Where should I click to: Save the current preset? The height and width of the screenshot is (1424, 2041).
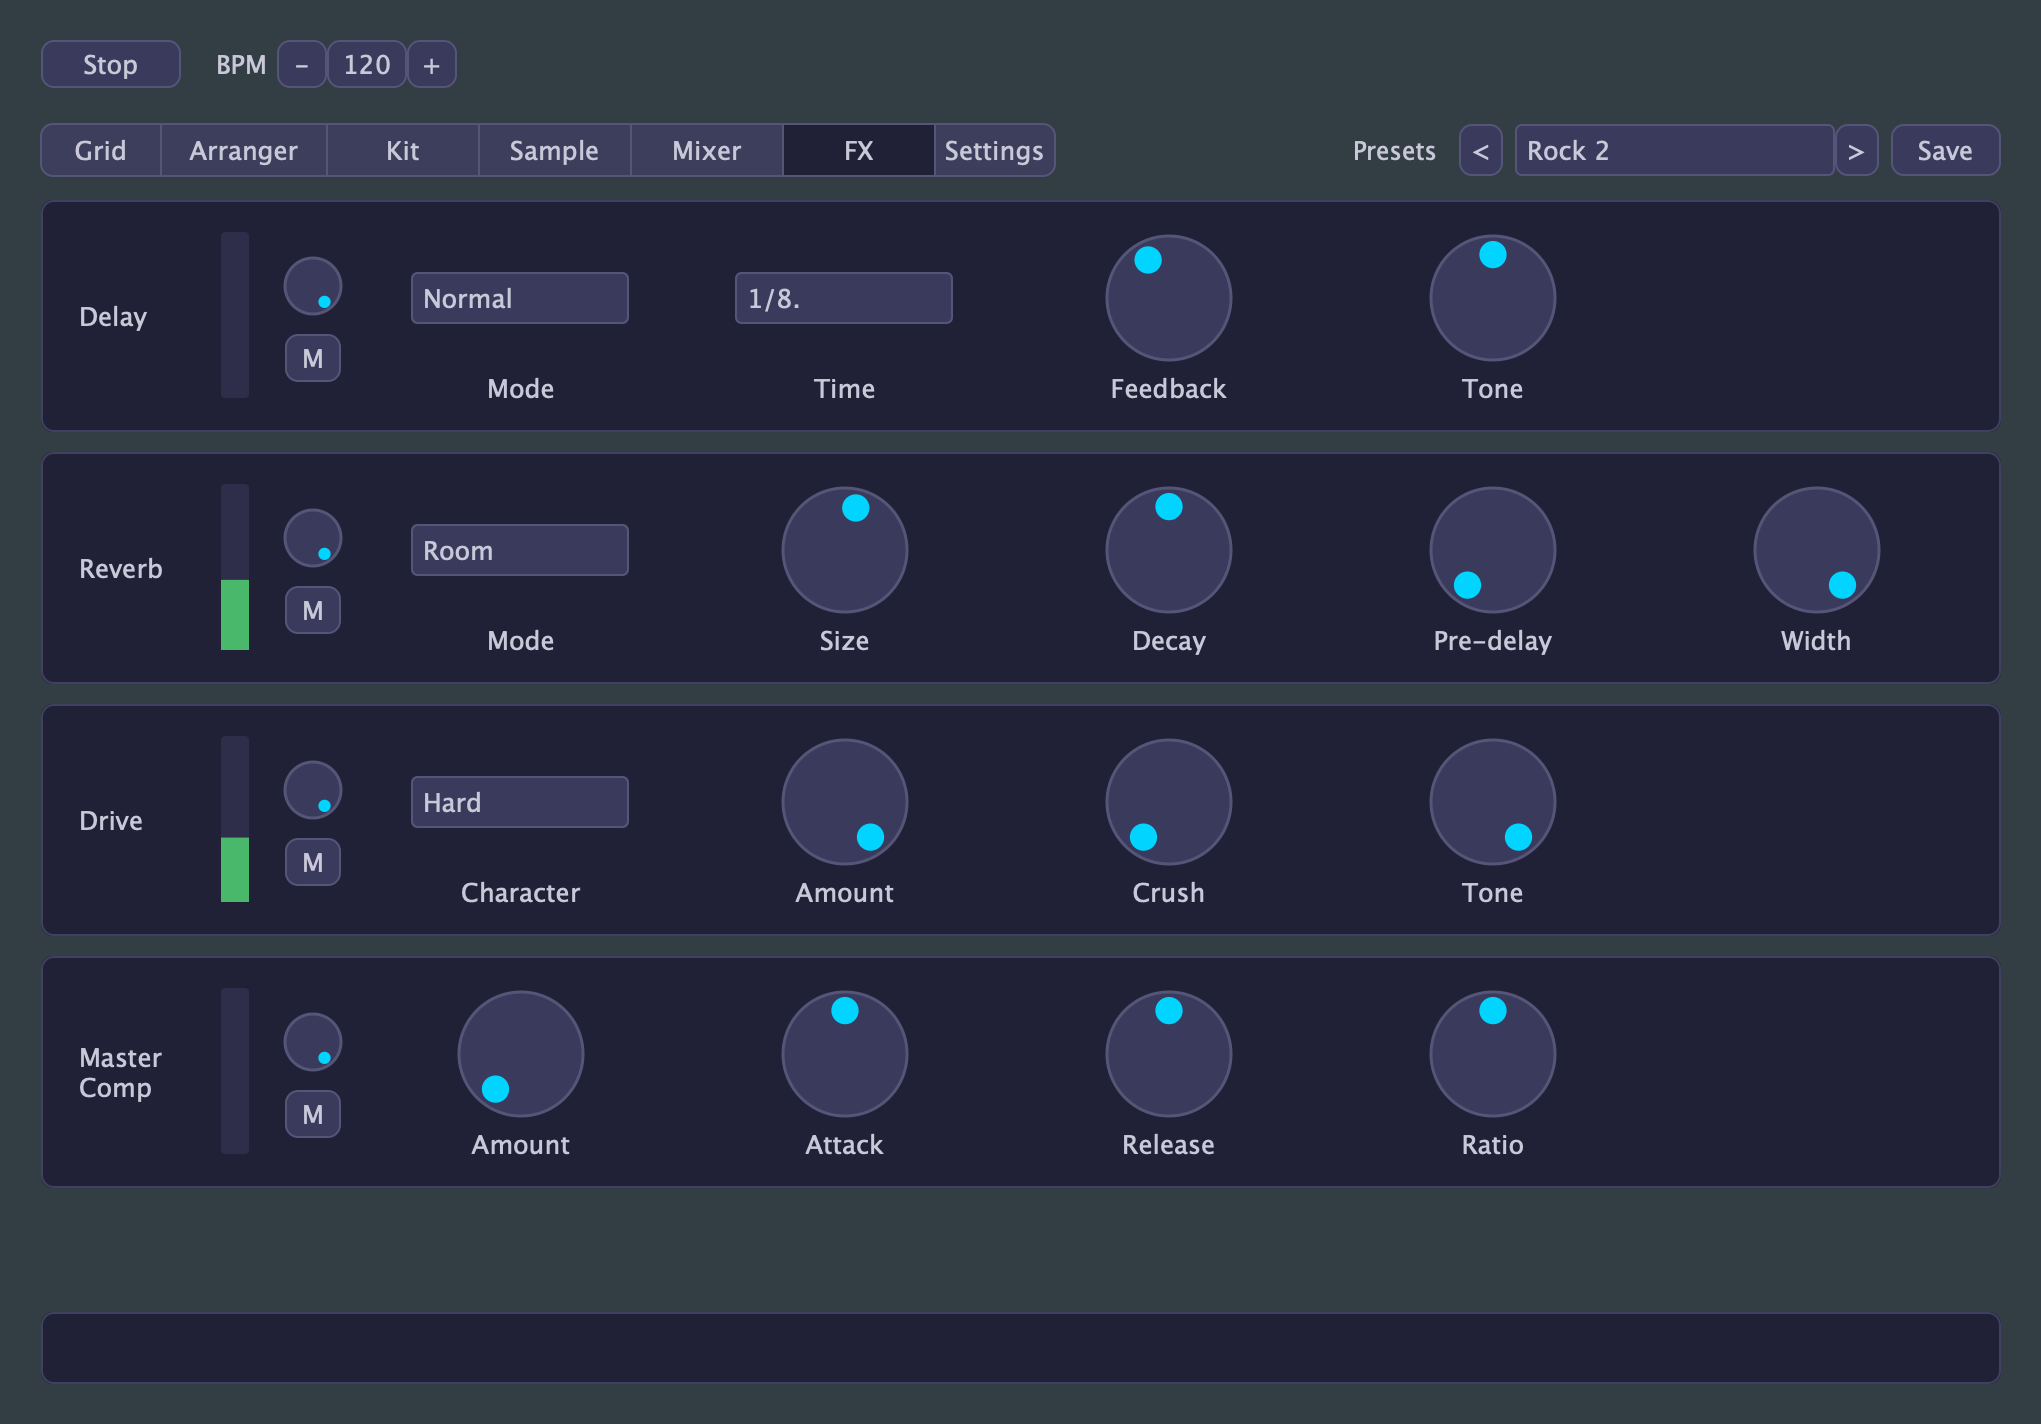tap(1946, 151)
